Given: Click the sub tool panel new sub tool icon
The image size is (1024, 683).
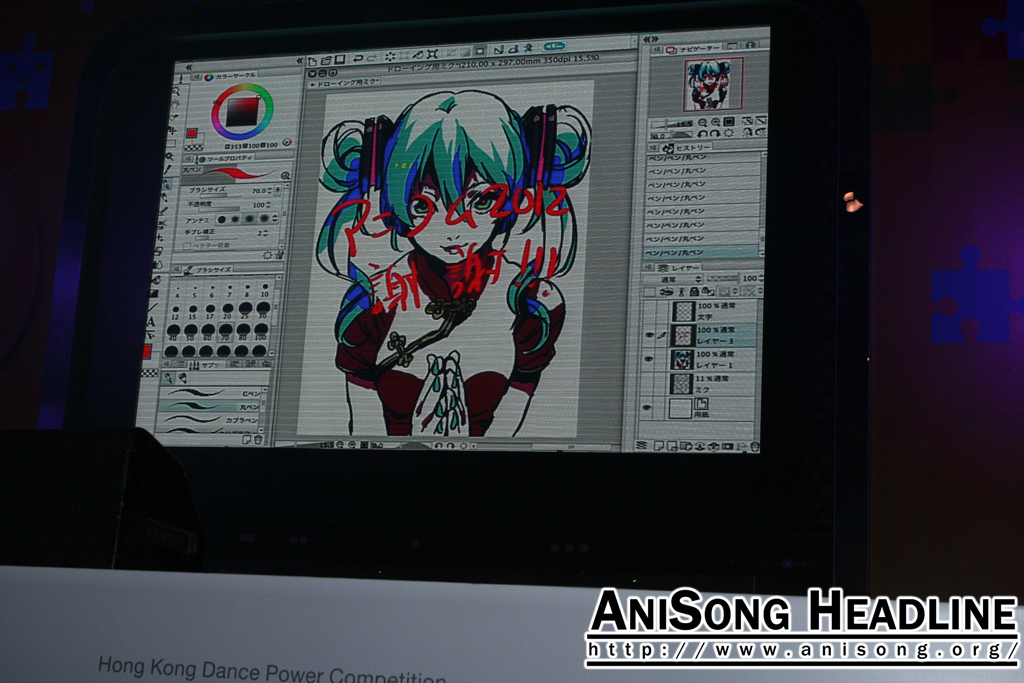Looking at the screenshot, I should pos(246,440).
